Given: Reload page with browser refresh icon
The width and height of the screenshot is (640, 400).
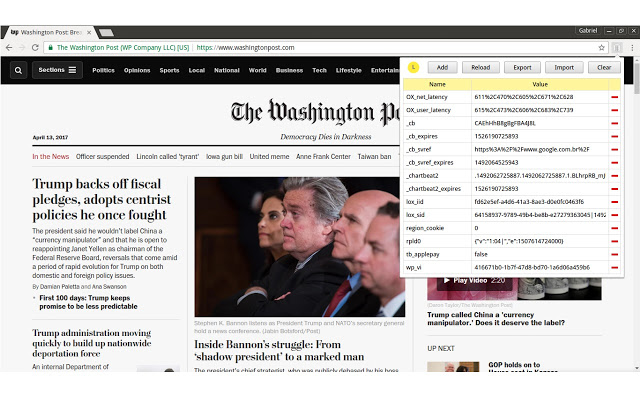Looking at the screenshot, I should click(35, 48).
